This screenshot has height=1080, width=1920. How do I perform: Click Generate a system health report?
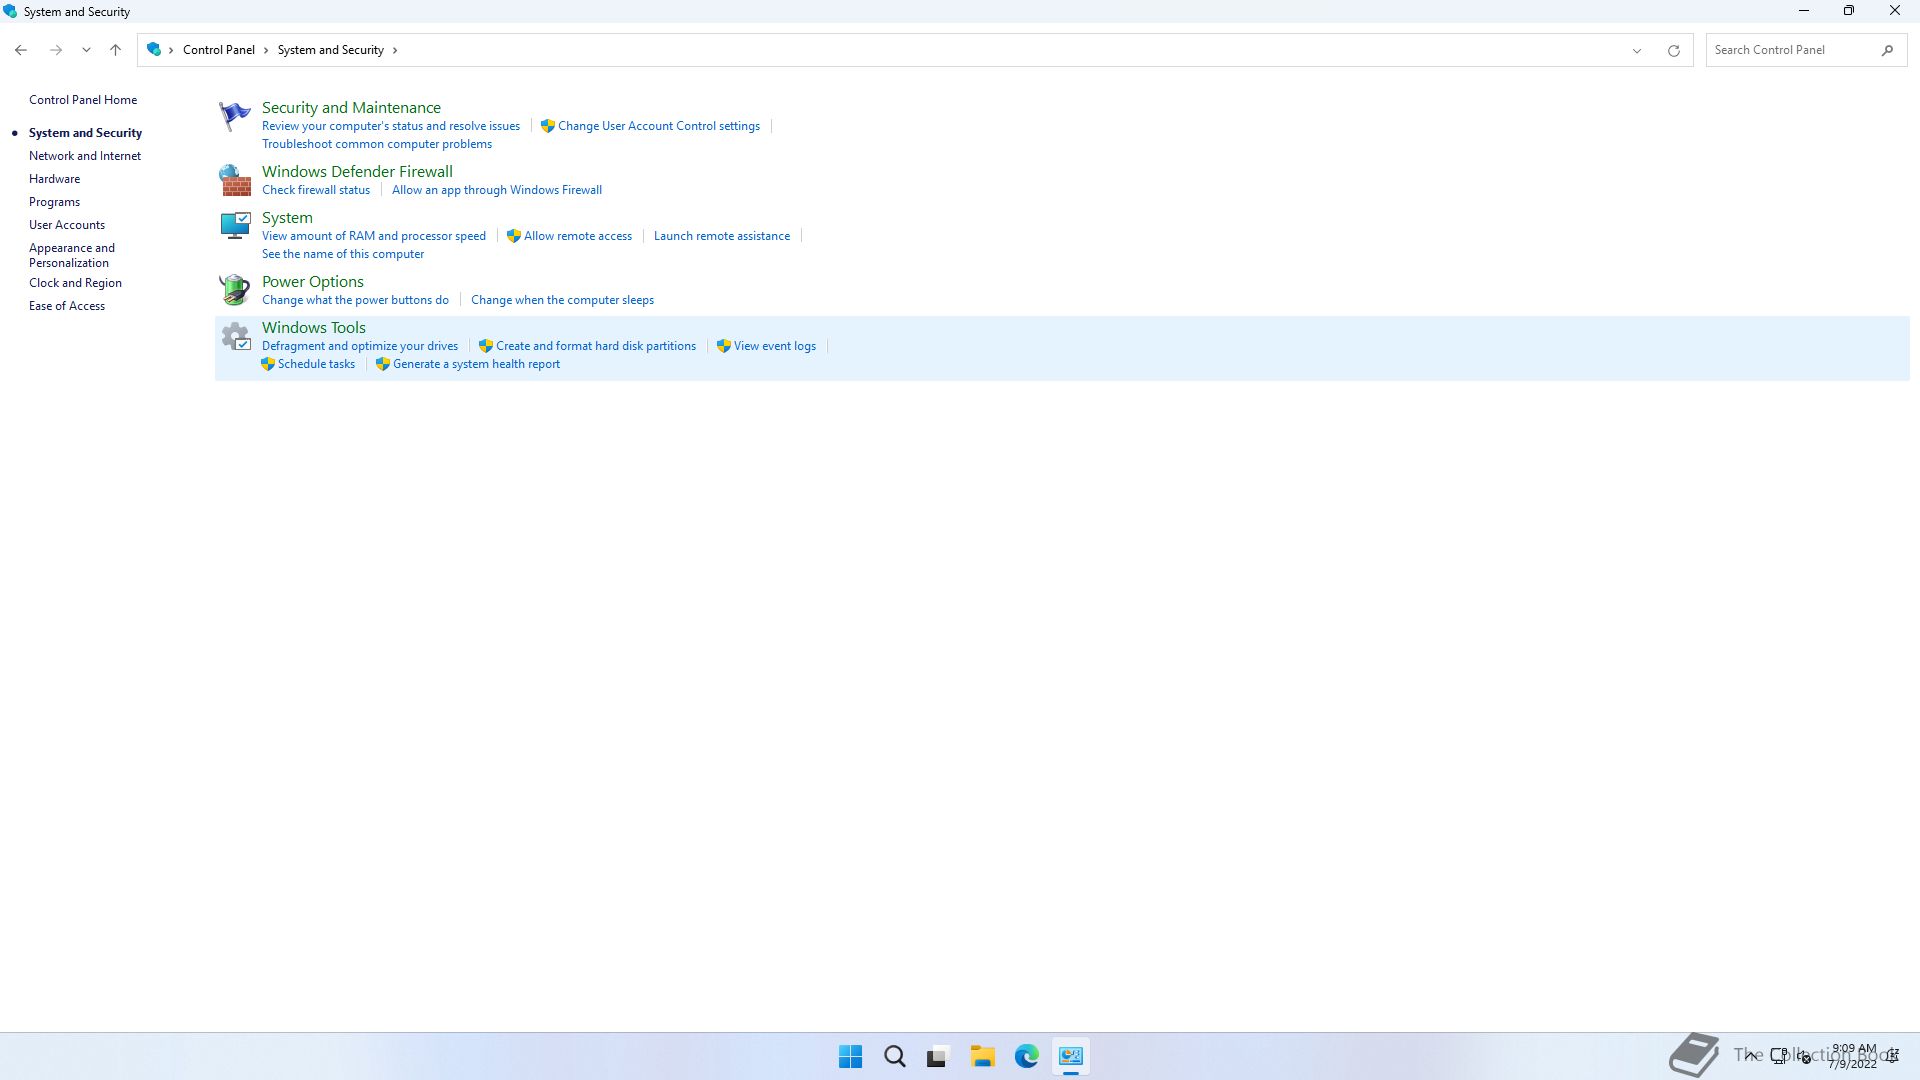[x=476, y=364]
